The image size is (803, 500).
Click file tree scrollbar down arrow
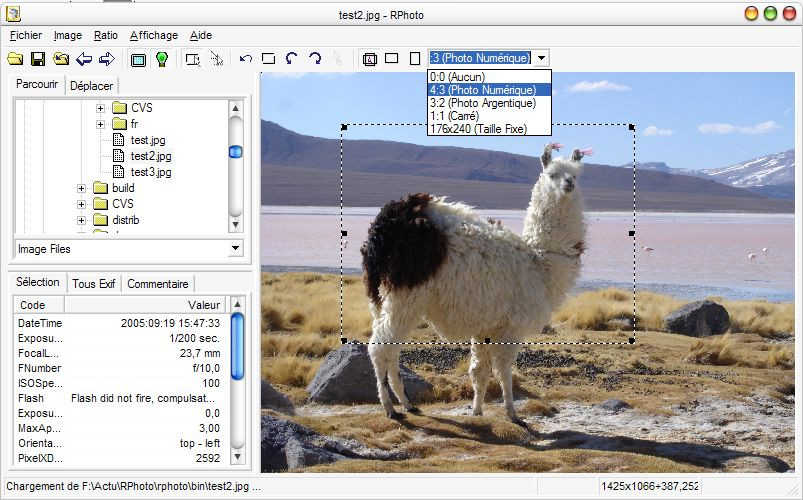[x=235, y=224]
